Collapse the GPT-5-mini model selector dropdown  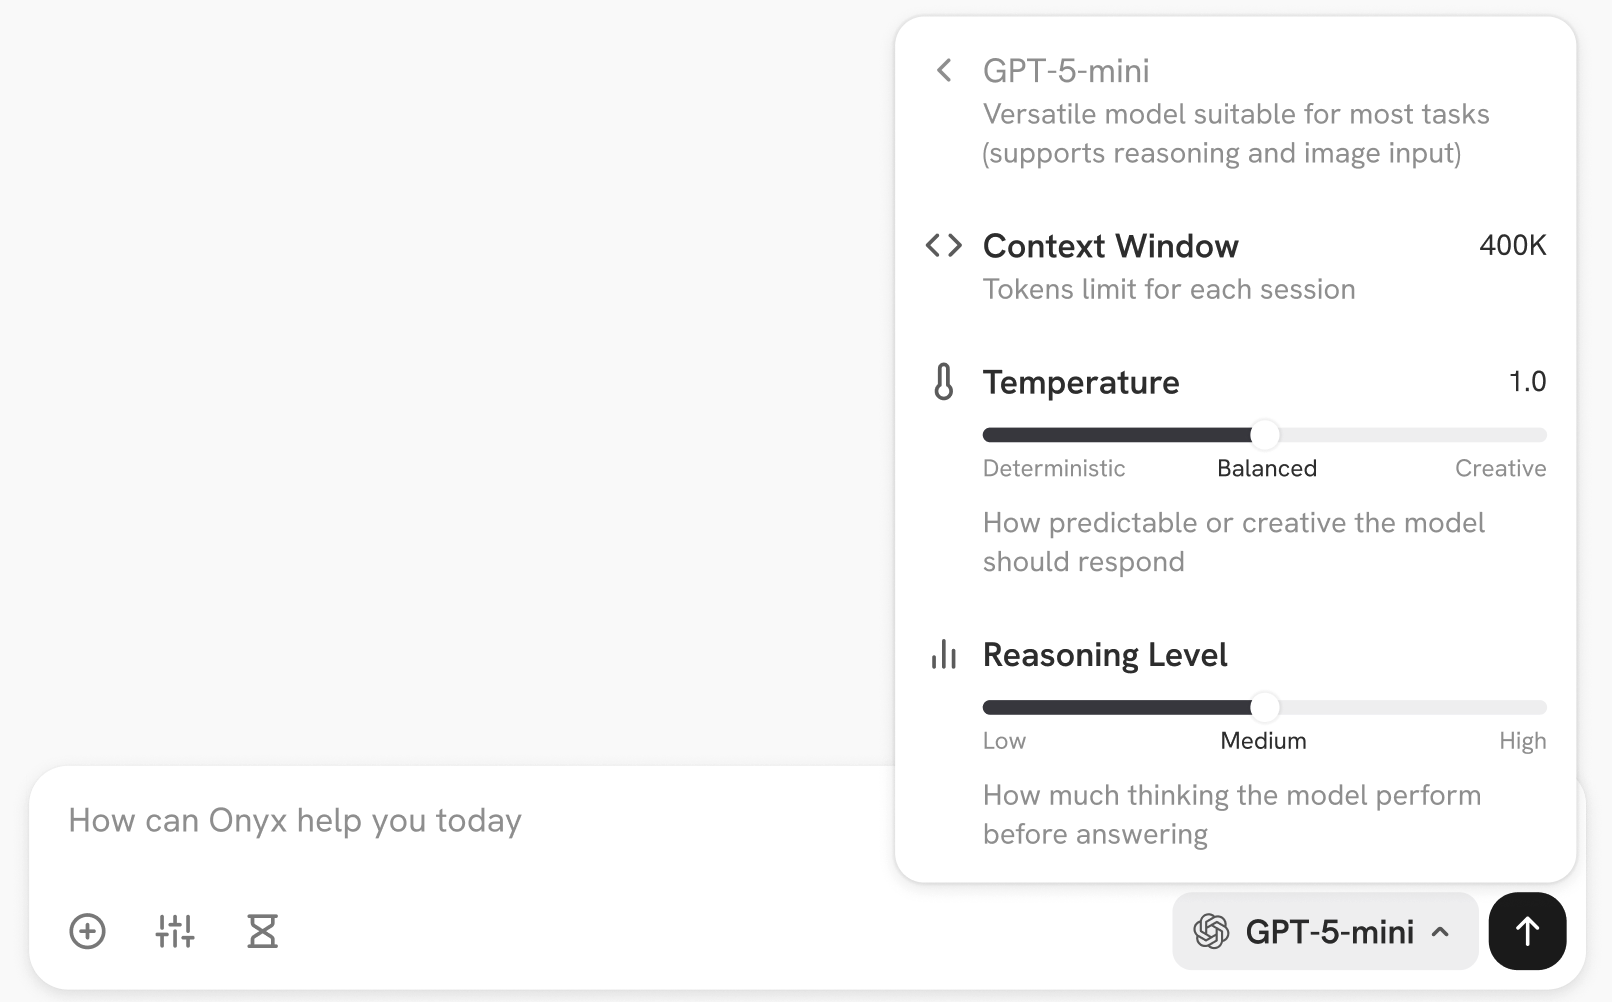1325,931
